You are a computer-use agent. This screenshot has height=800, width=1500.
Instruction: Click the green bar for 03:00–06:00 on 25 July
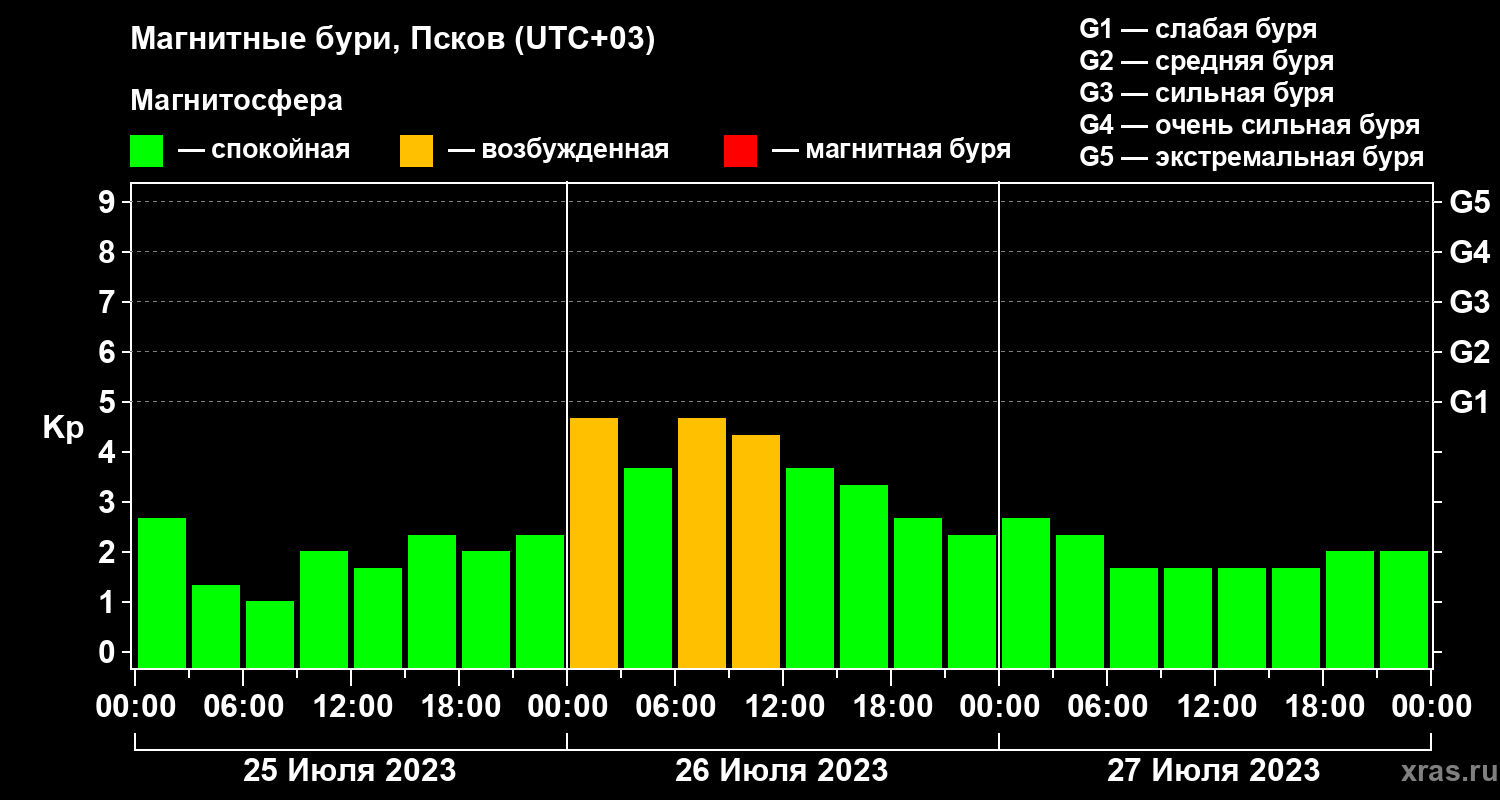click(x=216, y=626)
